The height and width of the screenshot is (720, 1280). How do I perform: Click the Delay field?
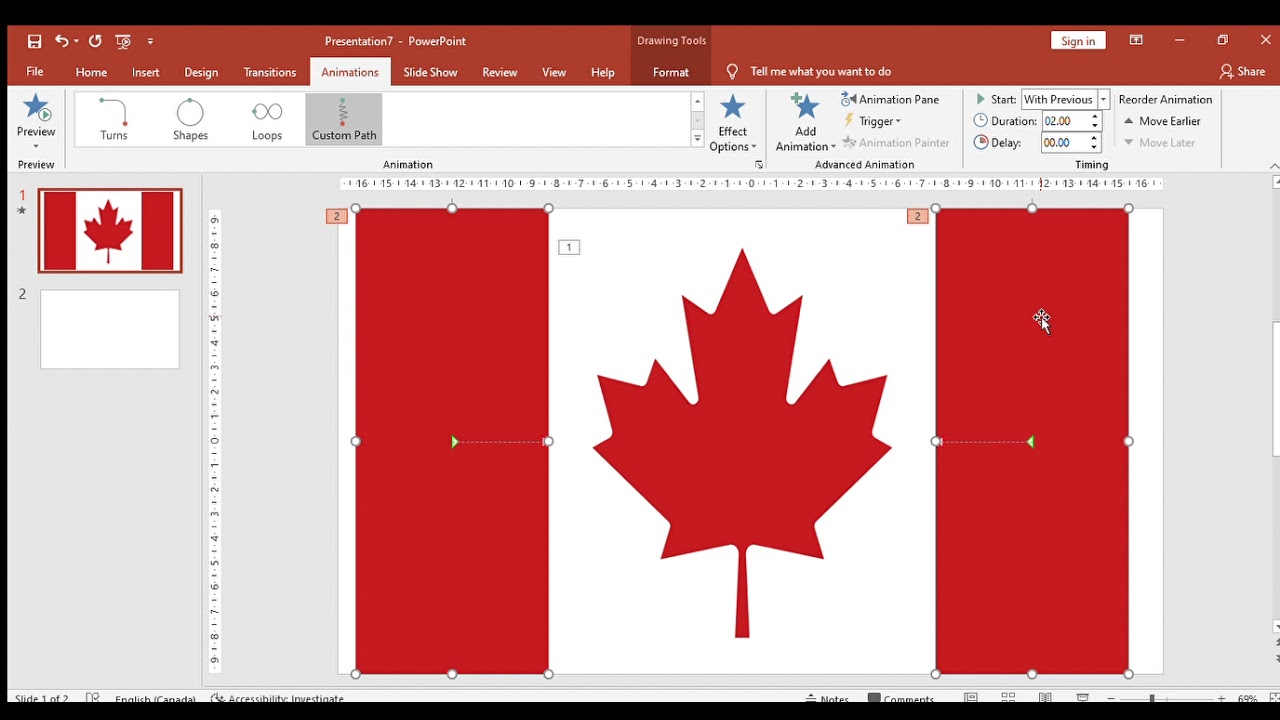(x=1064, y=143)
